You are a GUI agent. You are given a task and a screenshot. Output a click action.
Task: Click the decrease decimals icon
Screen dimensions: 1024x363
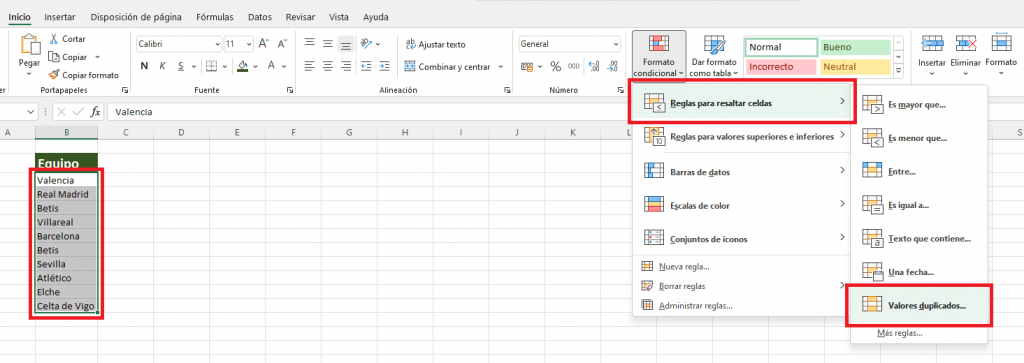pos(613,66)
